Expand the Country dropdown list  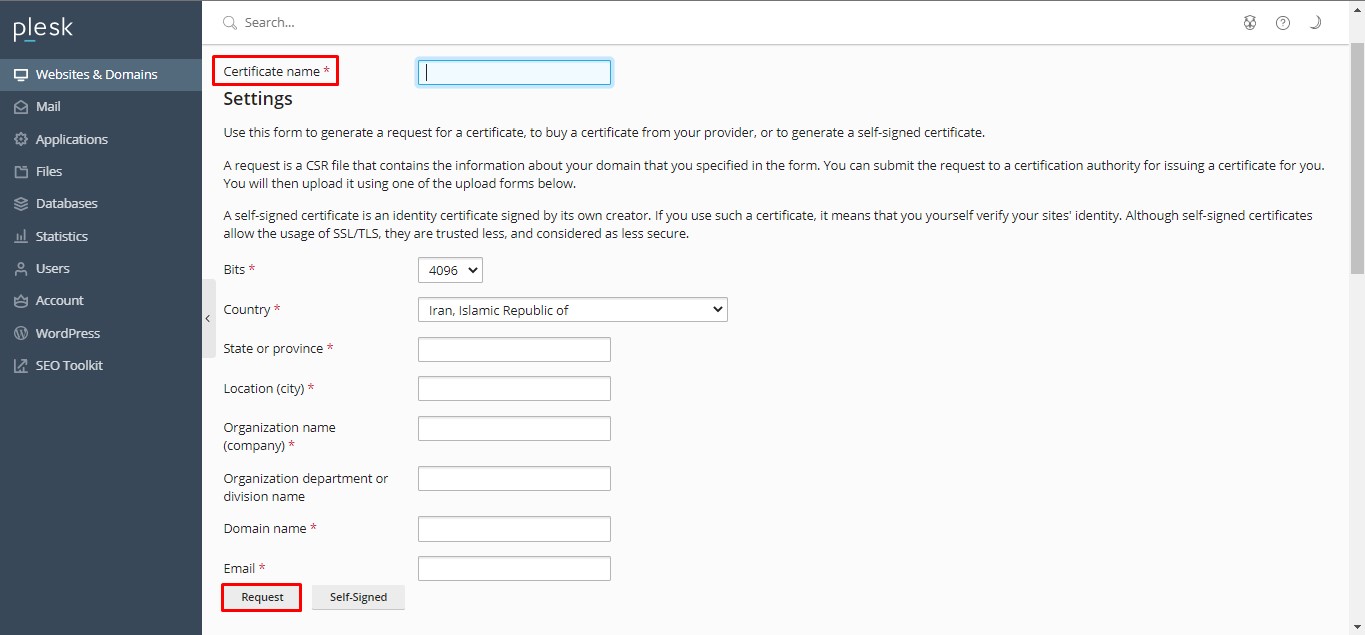[x=572, y=310]
